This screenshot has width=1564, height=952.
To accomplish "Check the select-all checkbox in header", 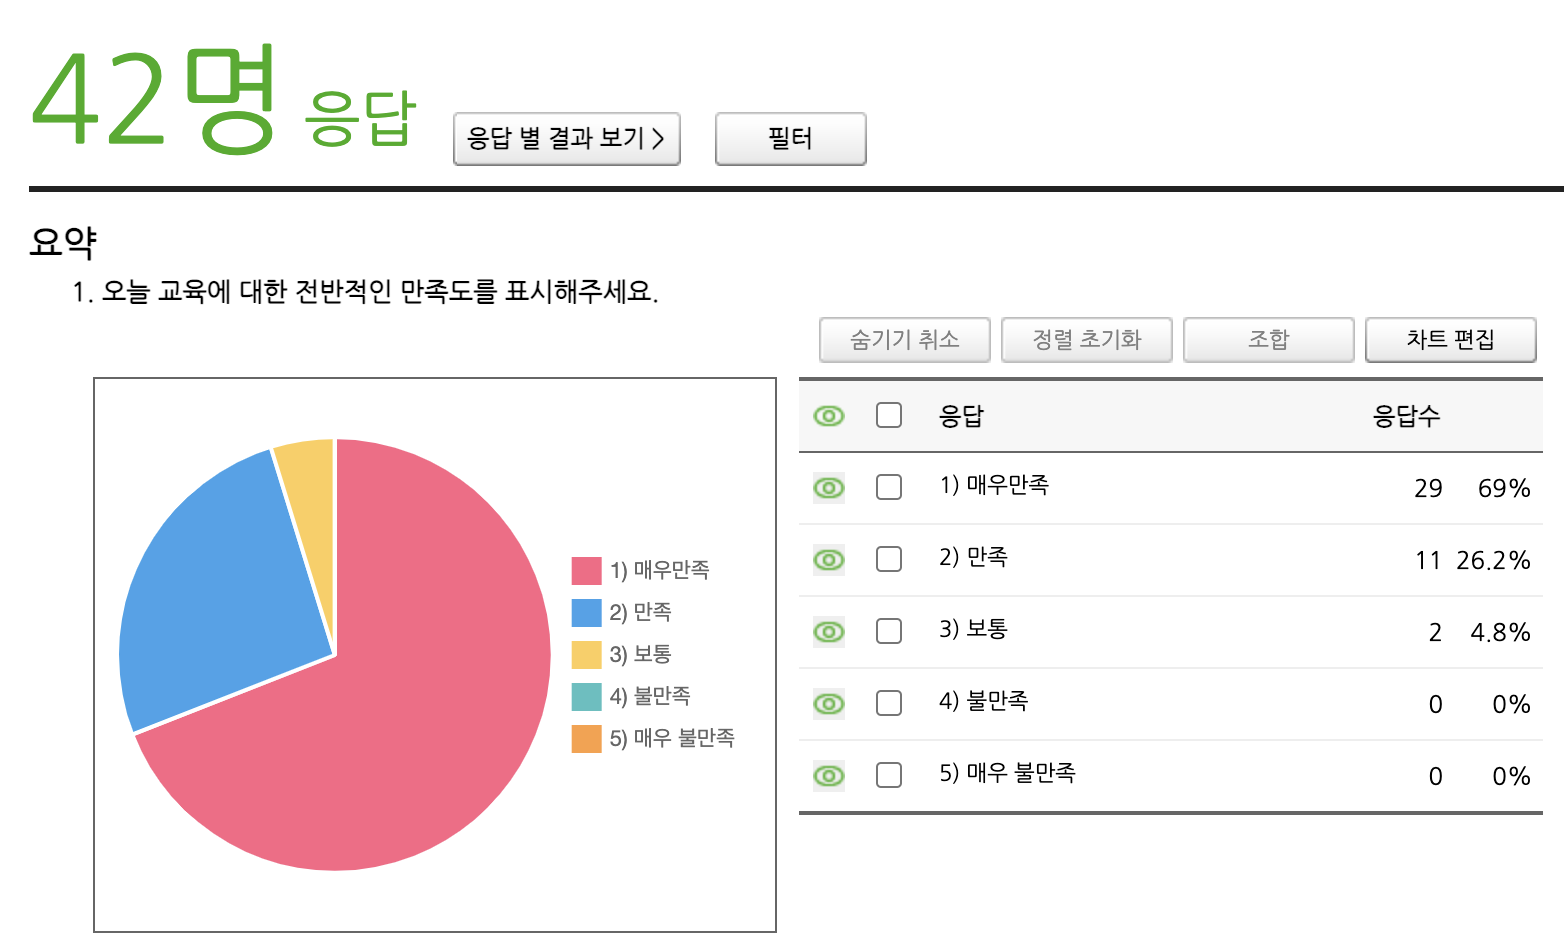I will pos(889,415).
